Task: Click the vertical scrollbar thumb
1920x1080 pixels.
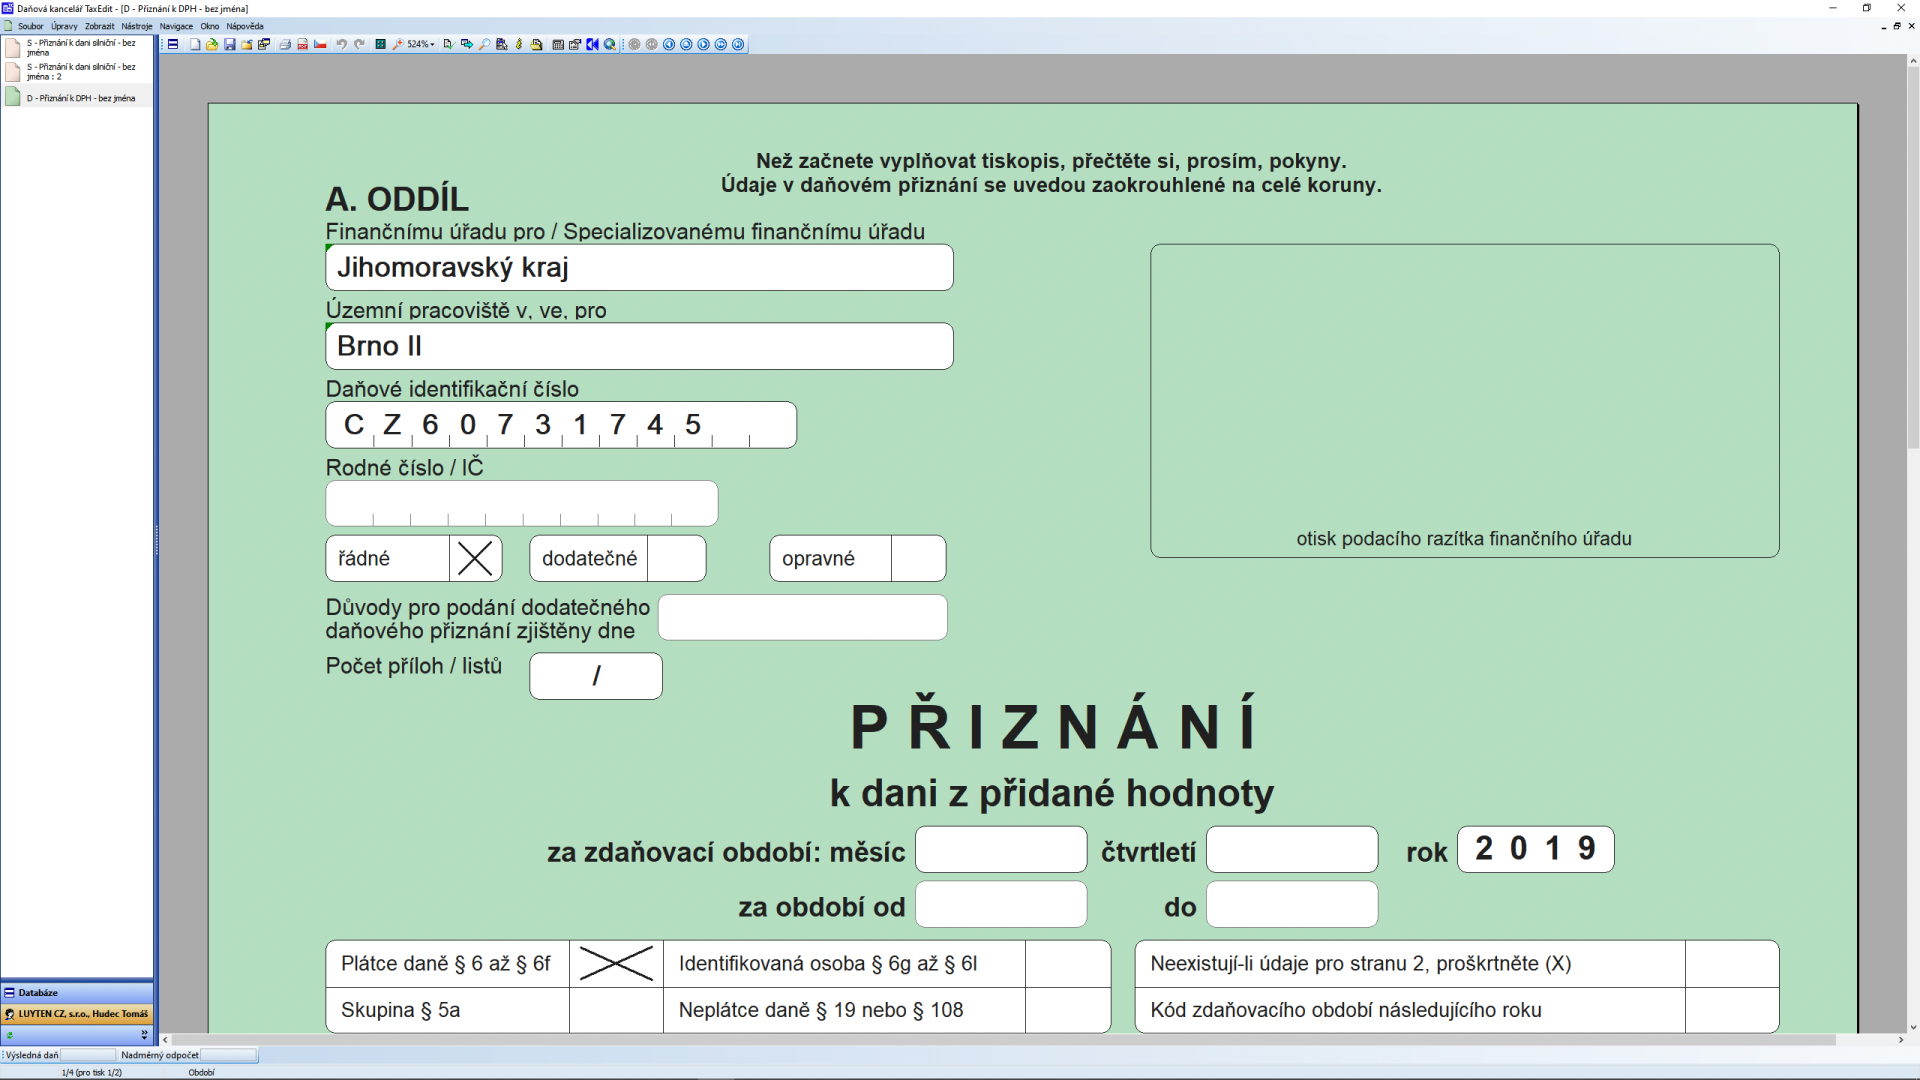Action: click(x=1913, y=258)
